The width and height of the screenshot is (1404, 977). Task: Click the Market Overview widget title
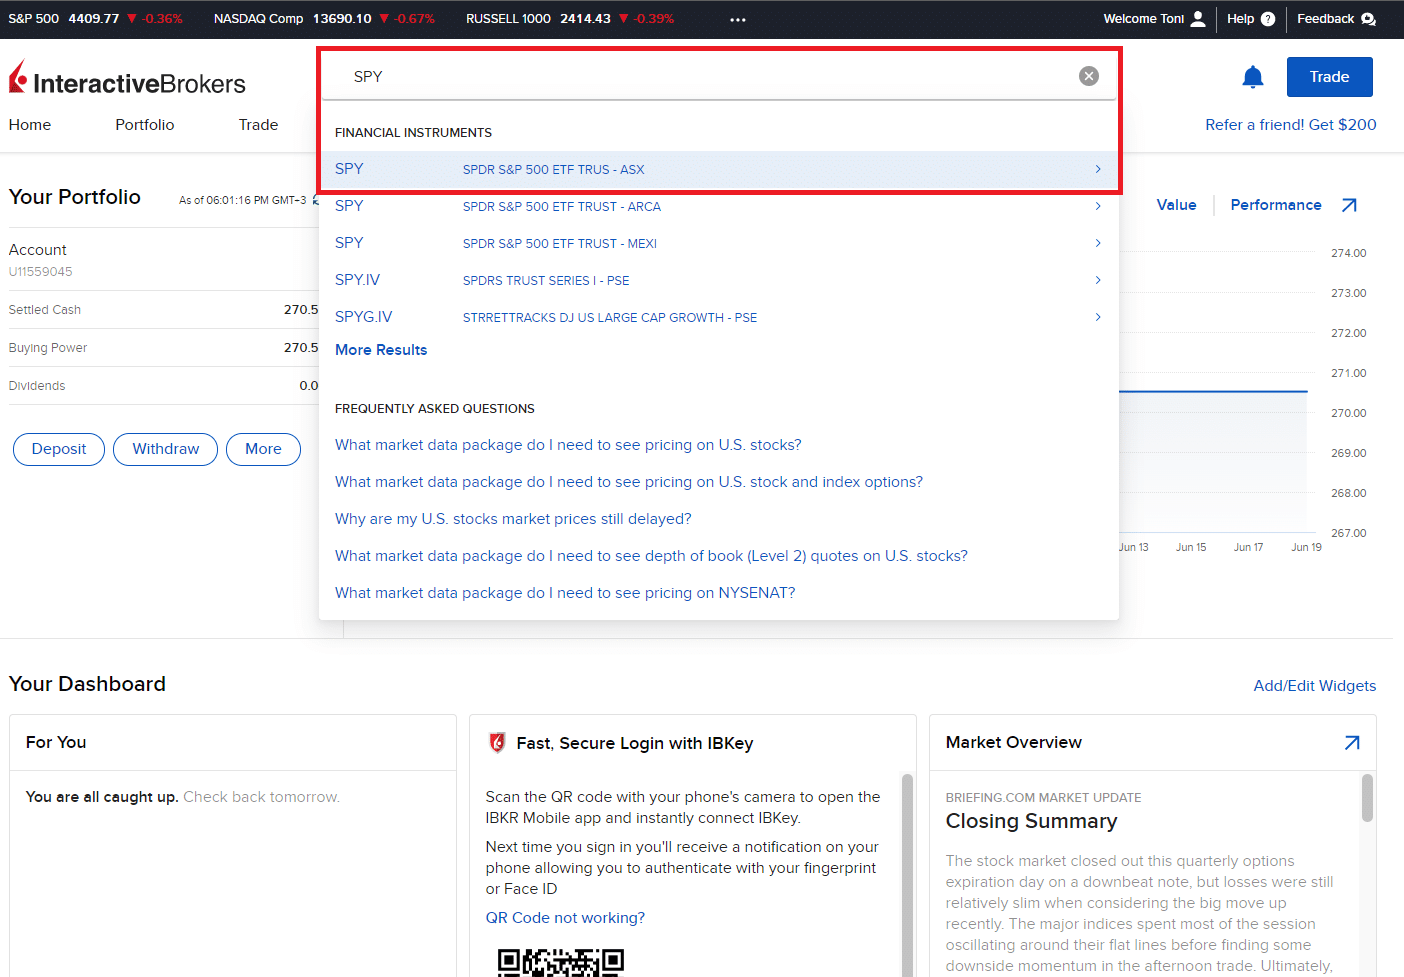tap(1013, 743)
